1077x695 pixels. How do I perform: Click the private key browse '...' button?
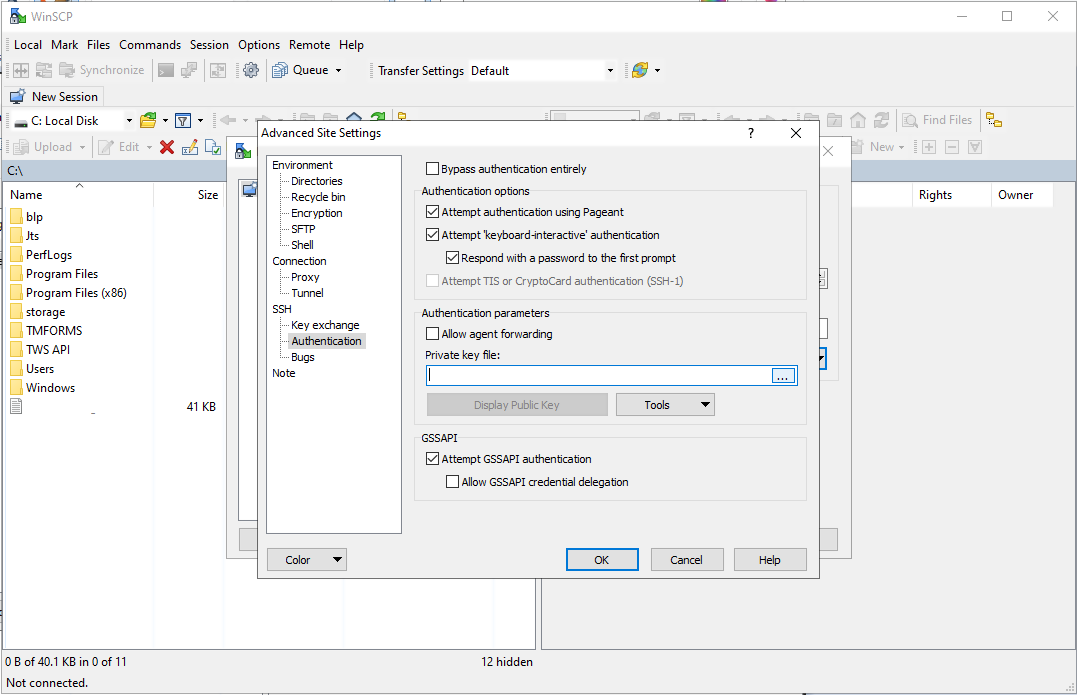[x=782, y=376]
